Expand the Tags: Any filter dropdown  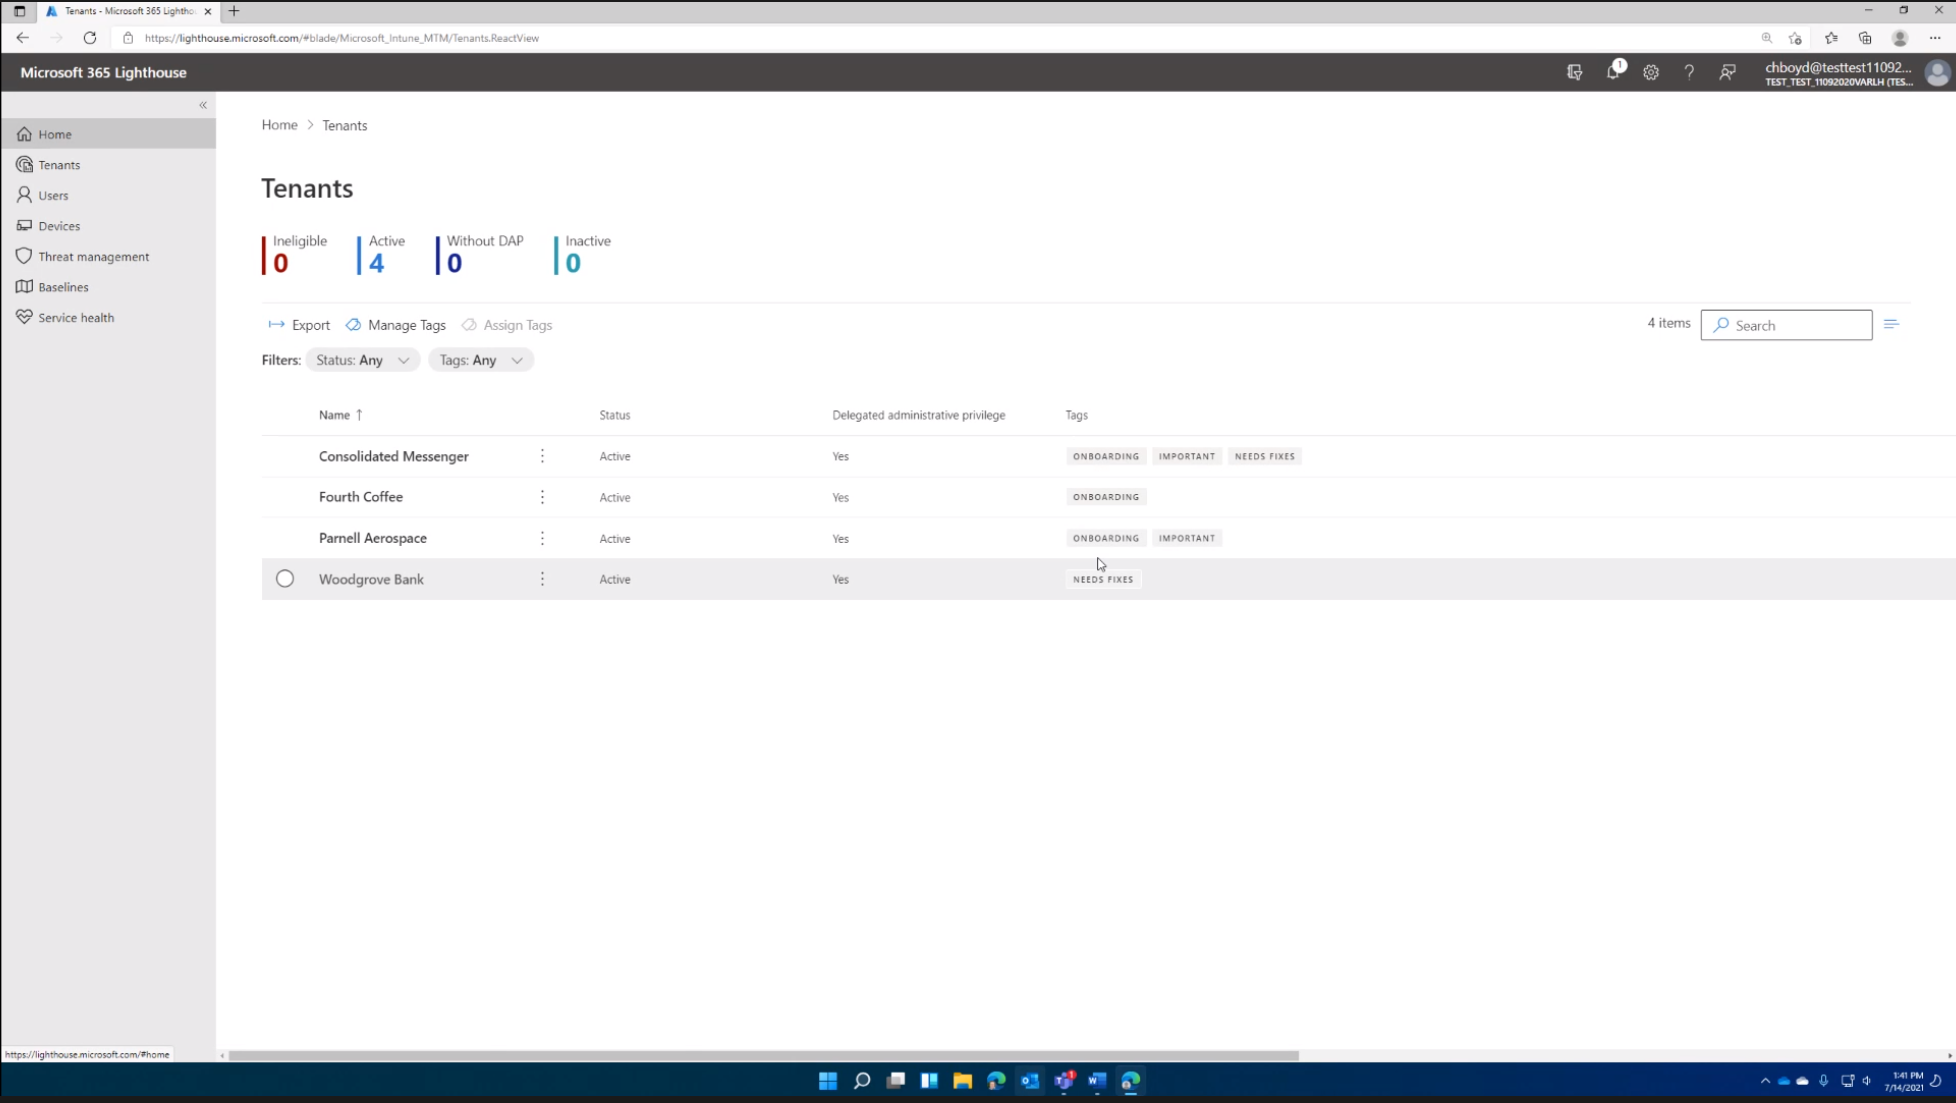click(x=481, y=360)
